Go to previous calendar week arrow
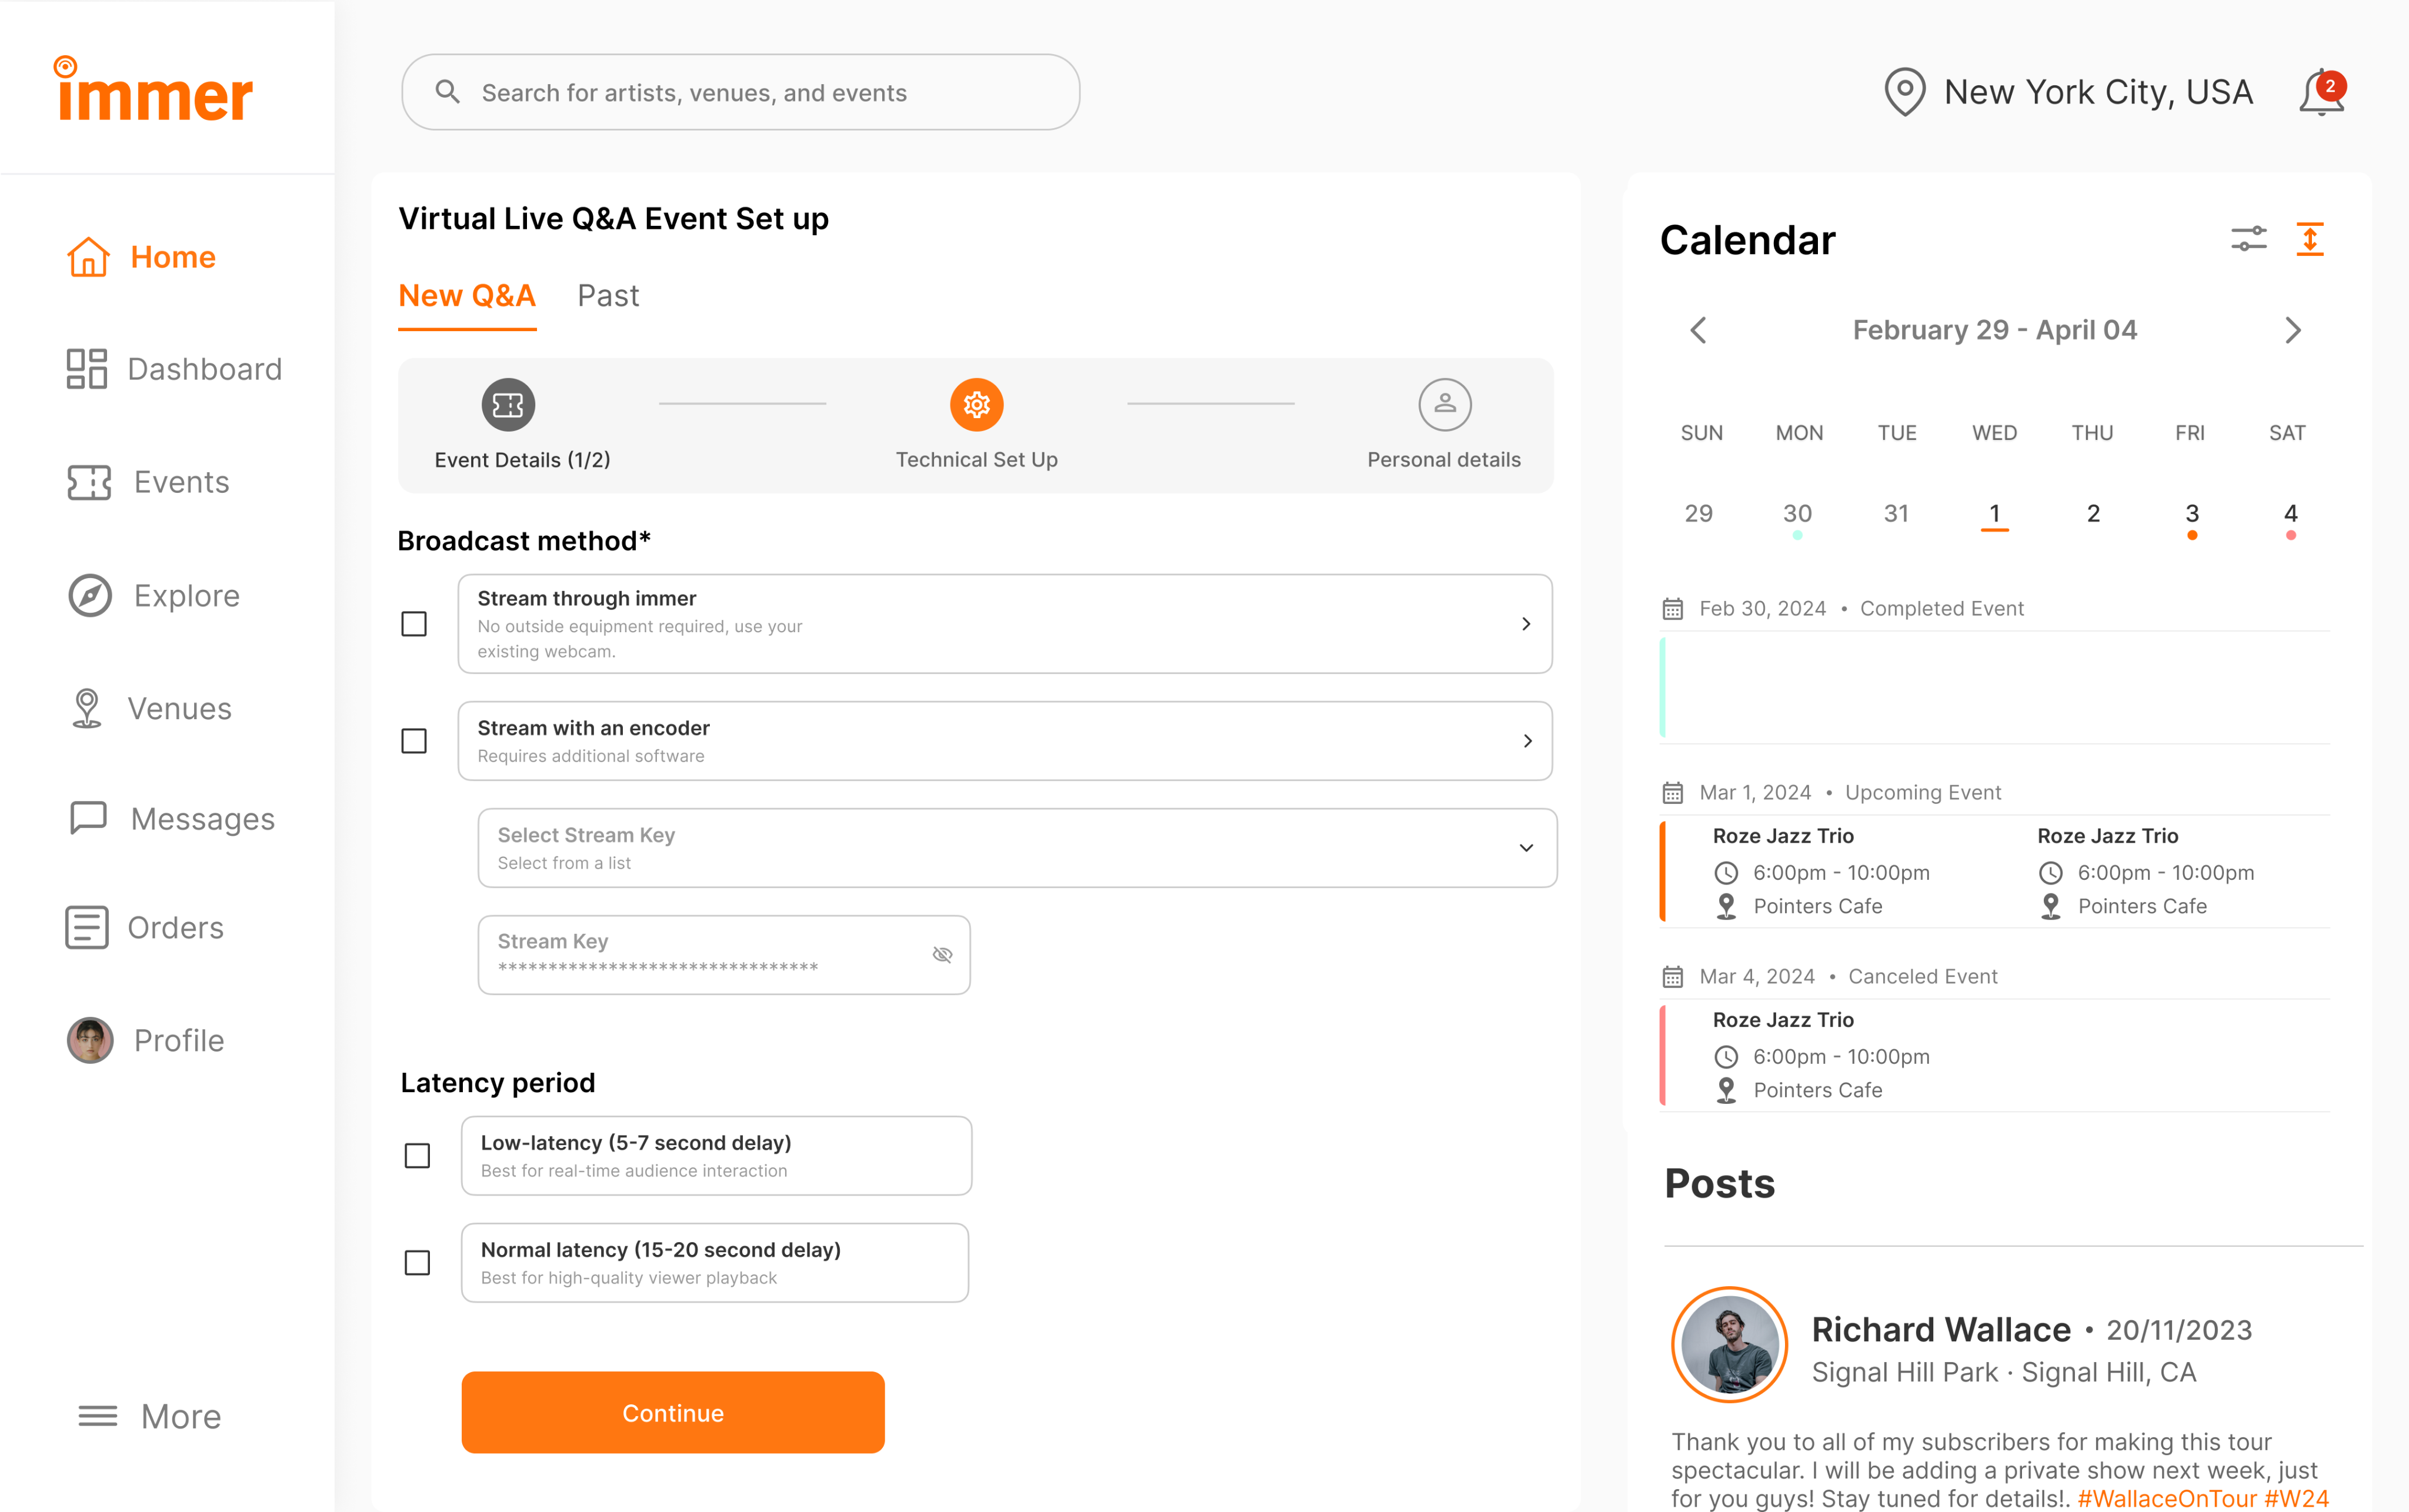 tap(1698, 331)
